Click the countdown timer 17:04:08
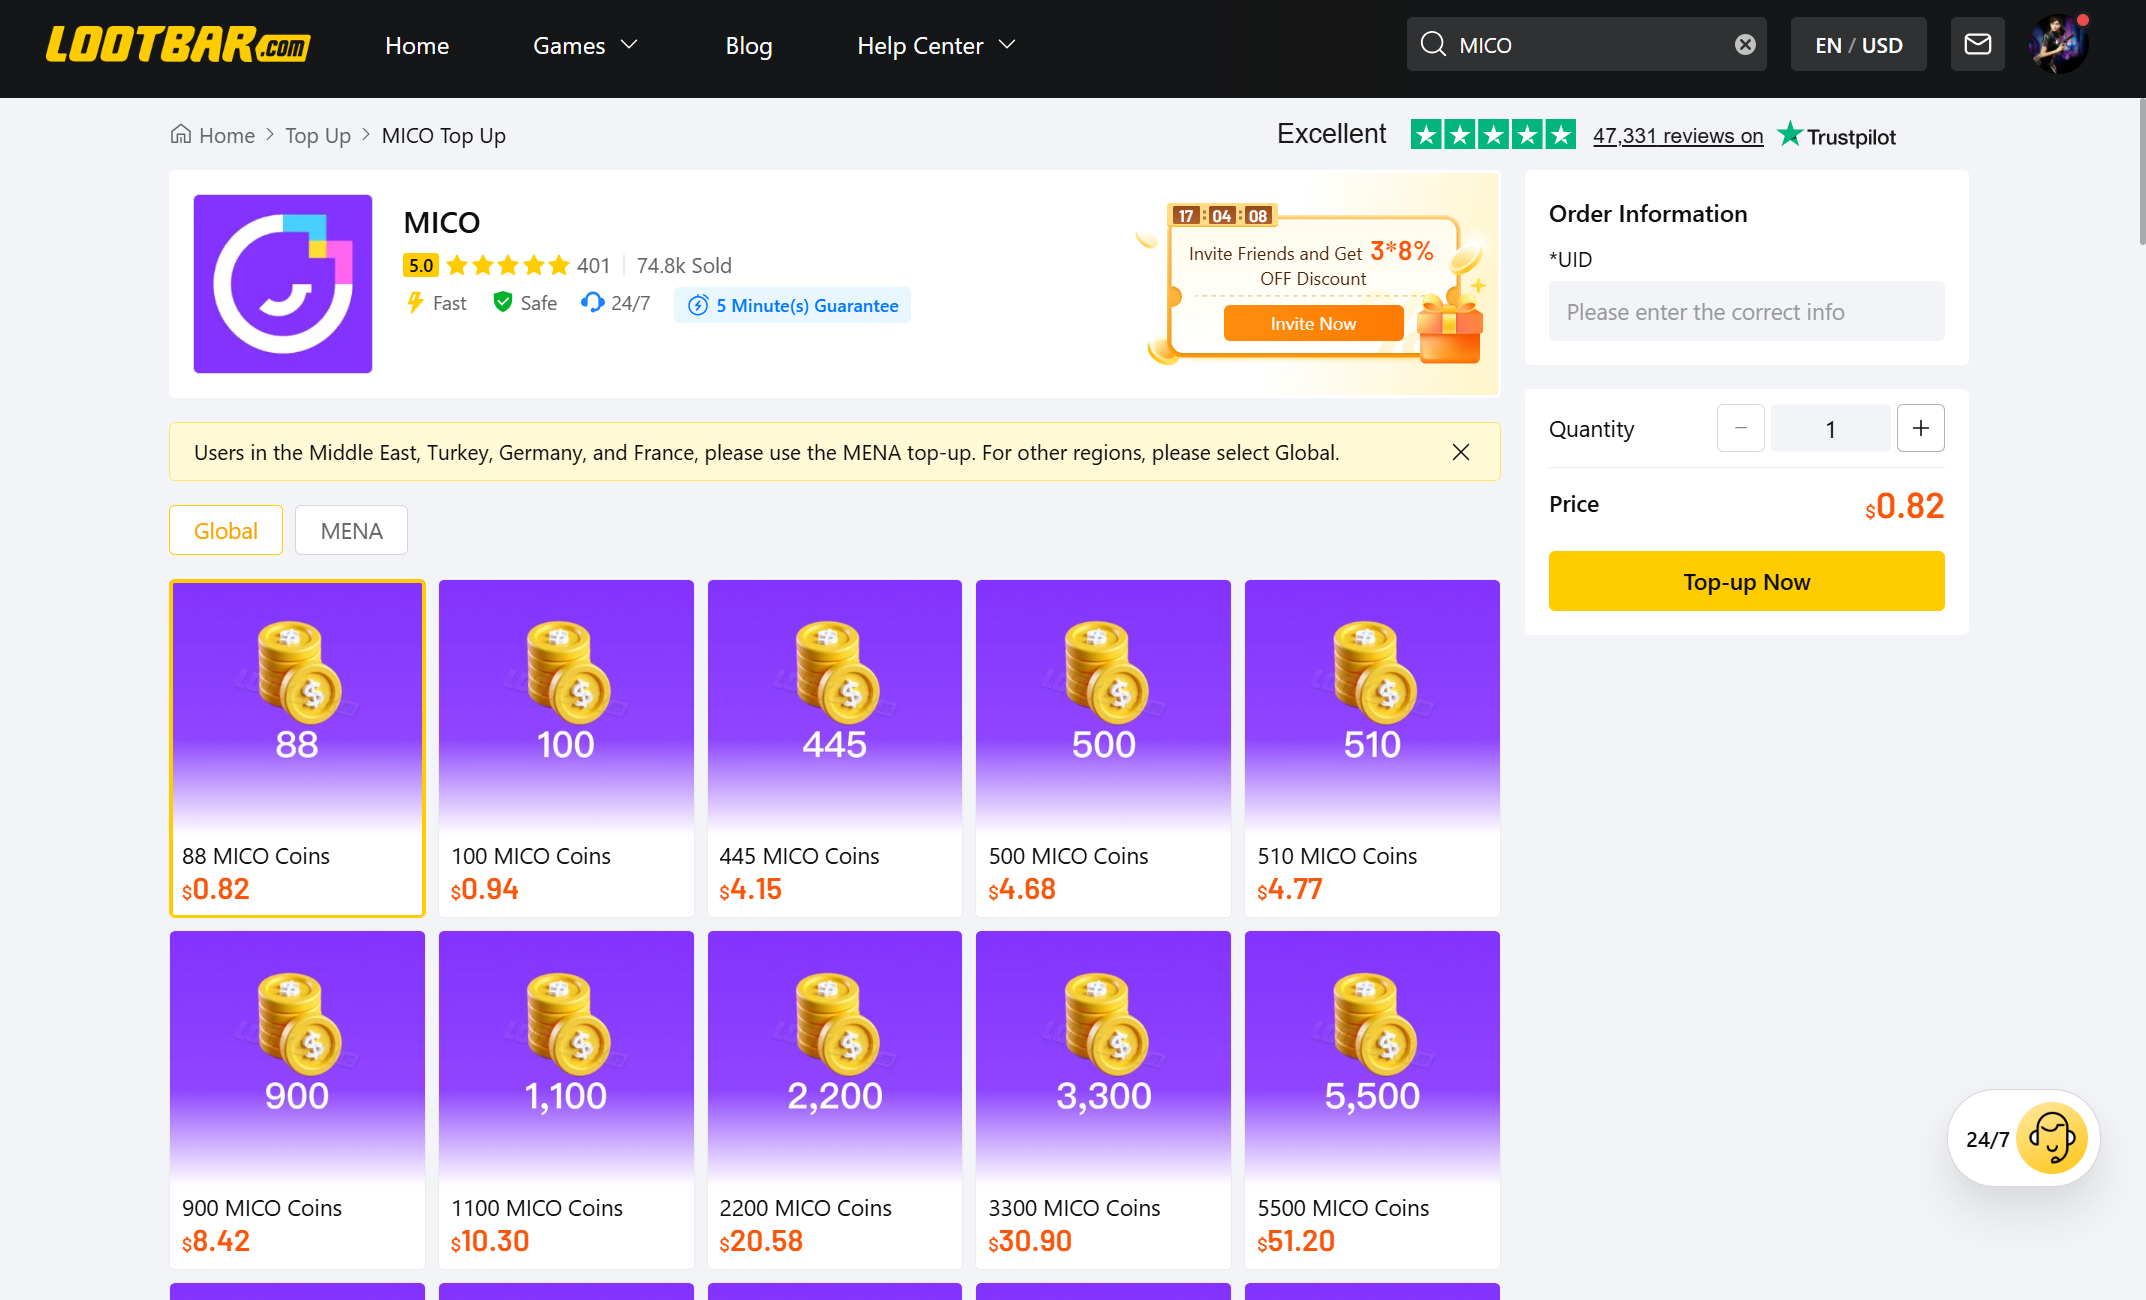The height and width of the screenshot is (1300, 2146). pos(1222,215)
